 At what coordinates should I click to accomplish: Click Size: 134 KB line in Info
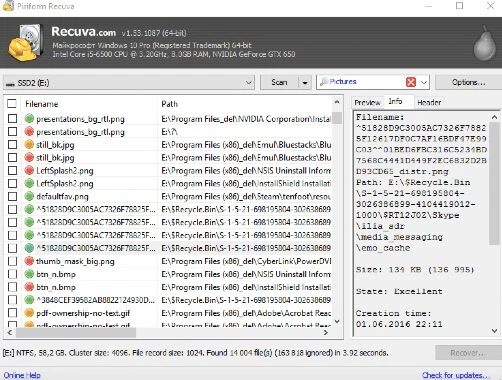coord(415,270)
